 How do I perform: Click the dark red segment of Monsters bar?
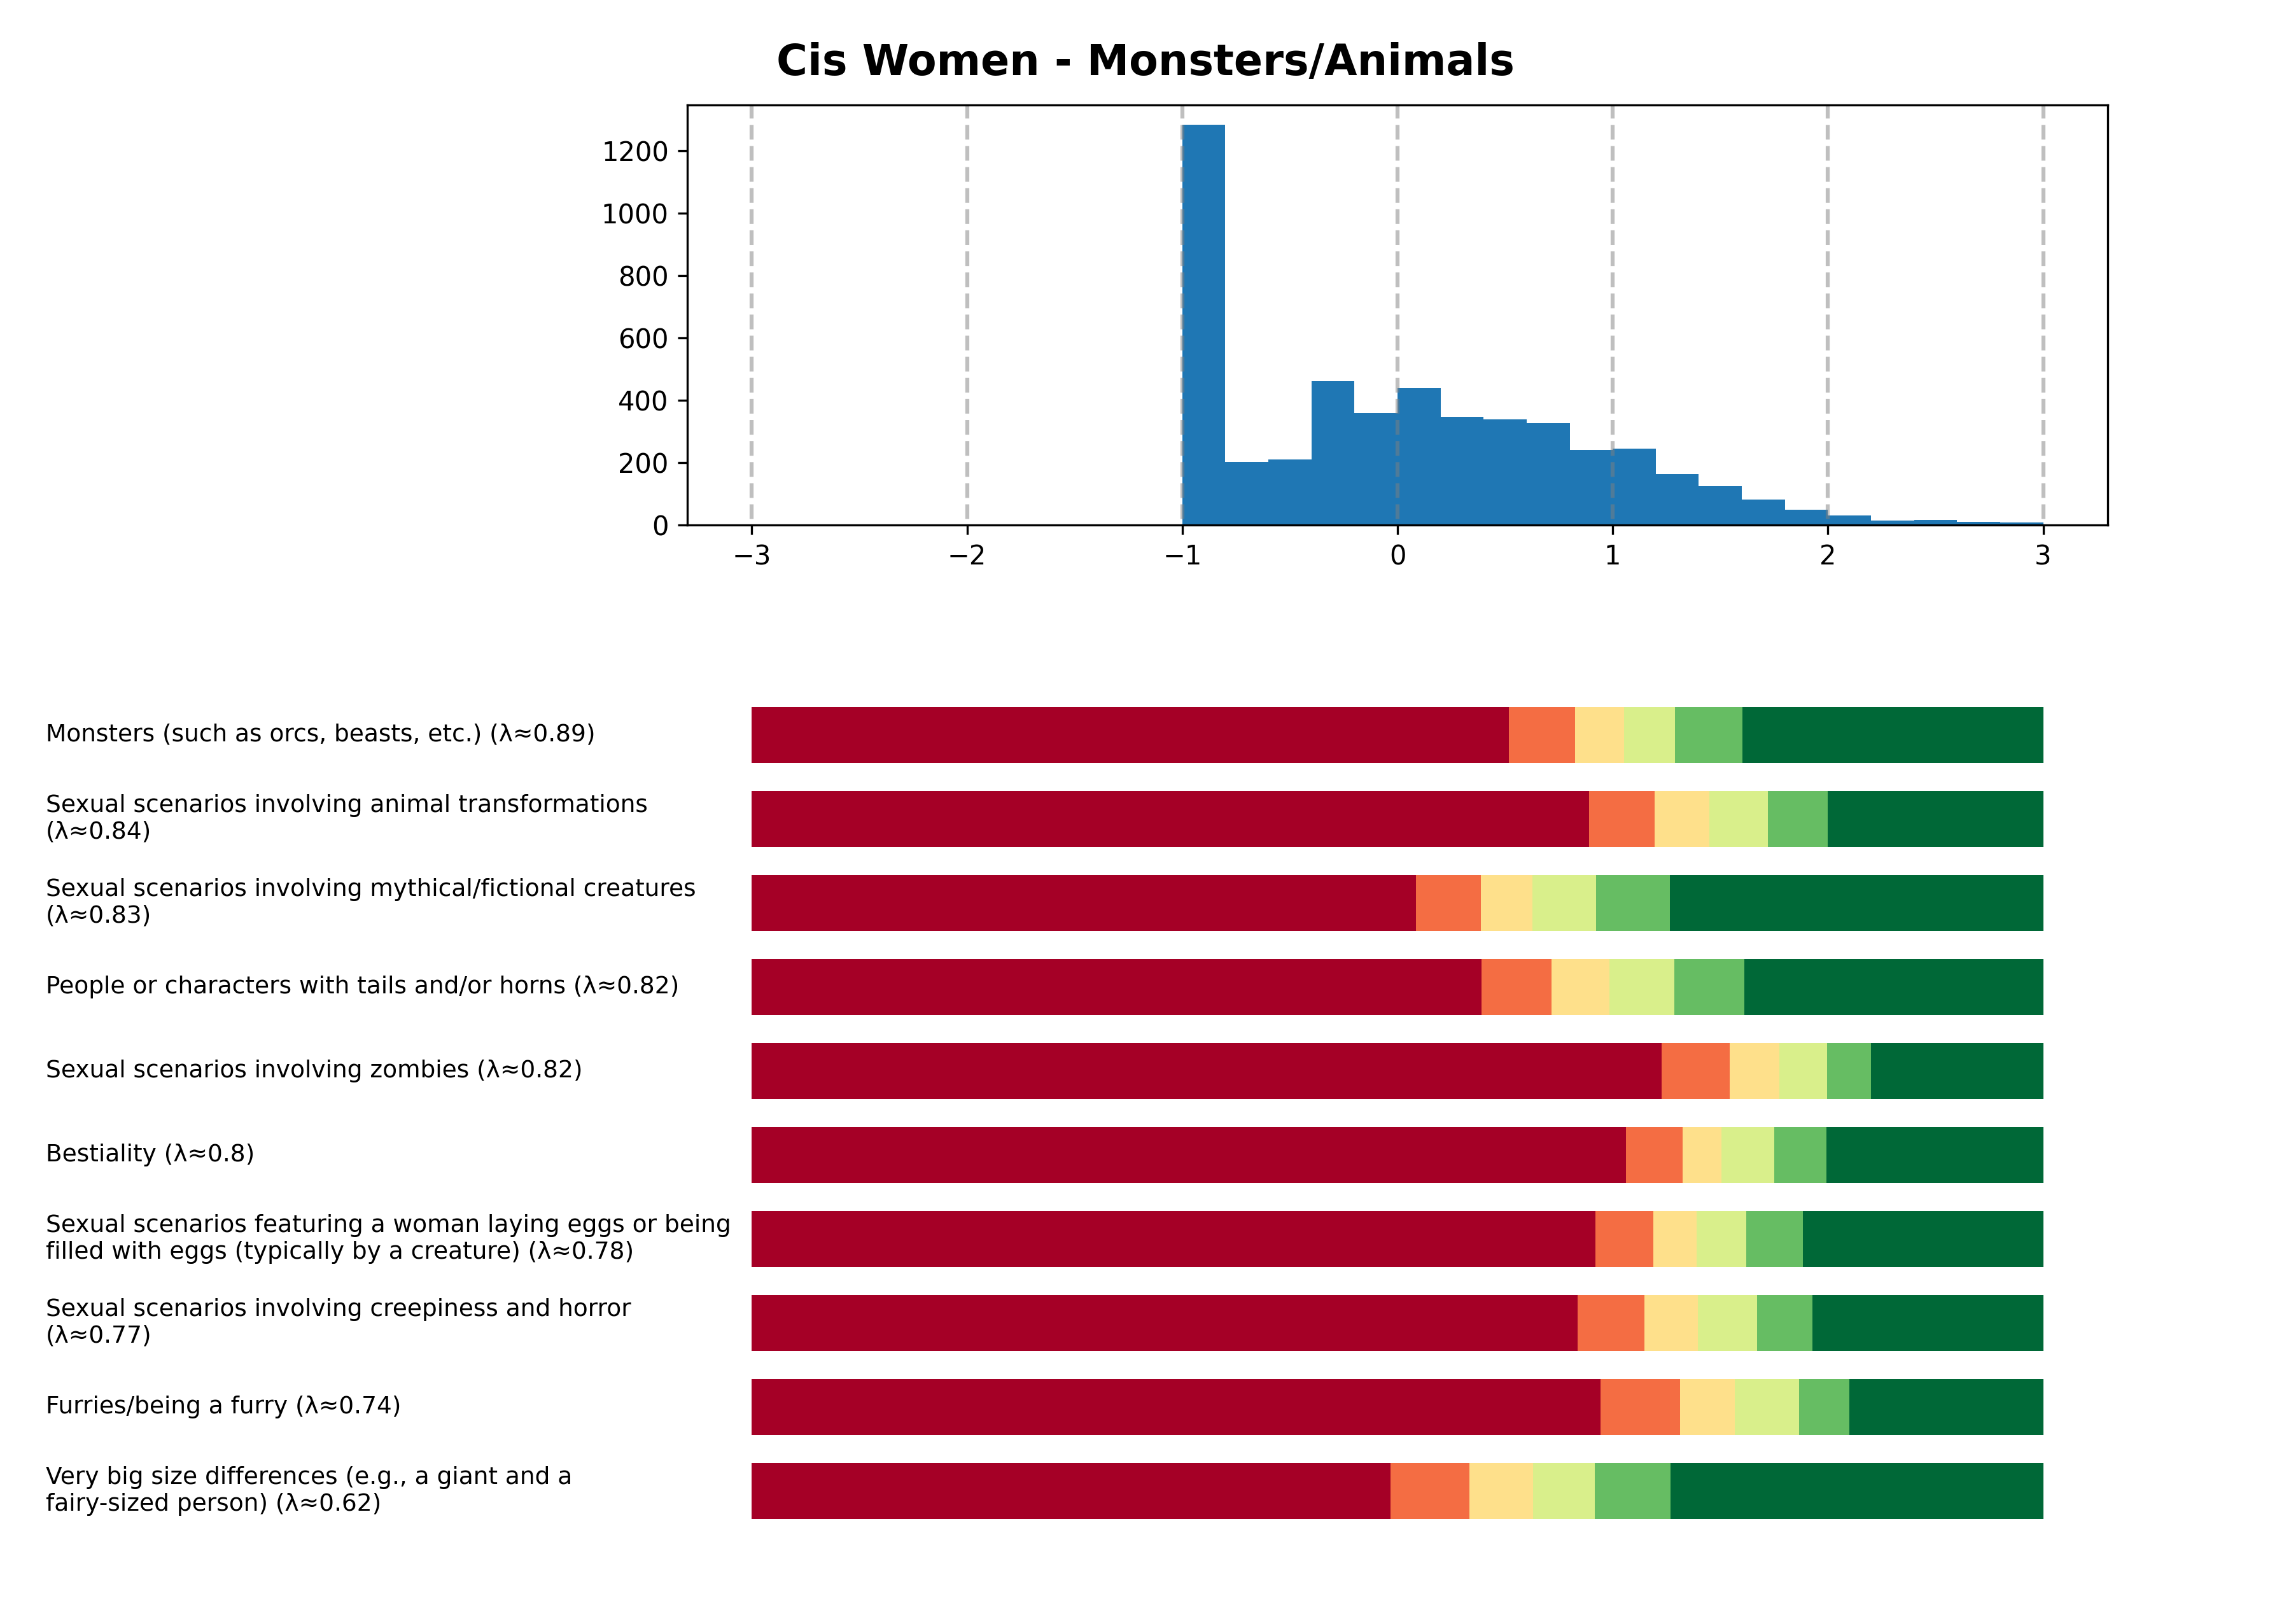(x=1129, y=735)
